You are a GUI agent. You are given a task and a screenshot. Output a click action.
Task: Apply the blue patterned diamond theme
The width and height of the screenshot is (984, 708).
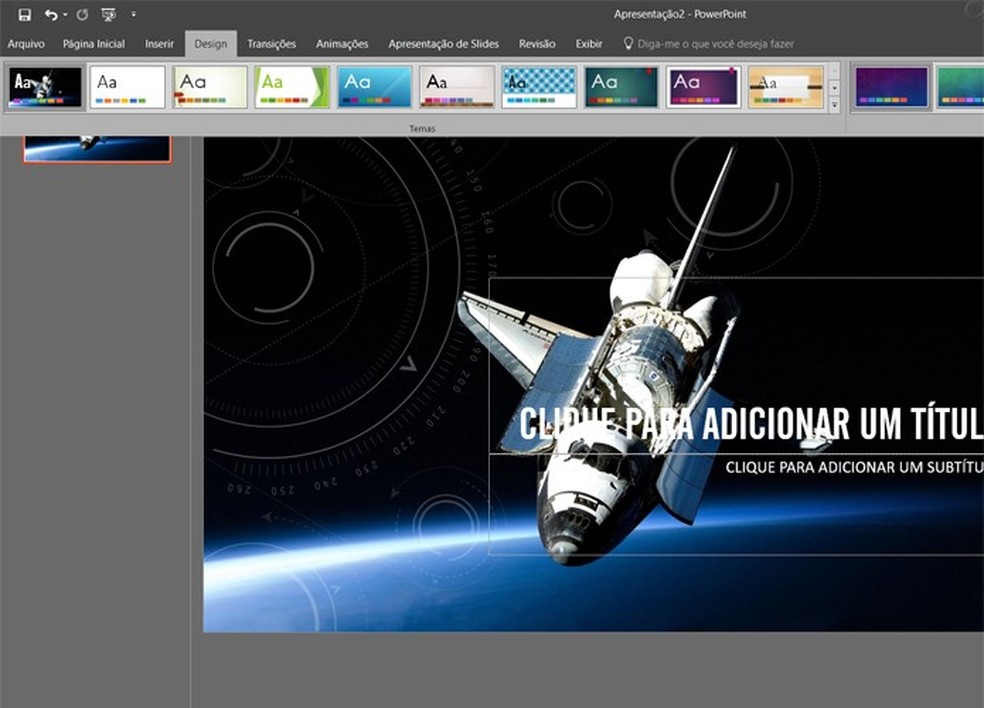coord(539,87)
